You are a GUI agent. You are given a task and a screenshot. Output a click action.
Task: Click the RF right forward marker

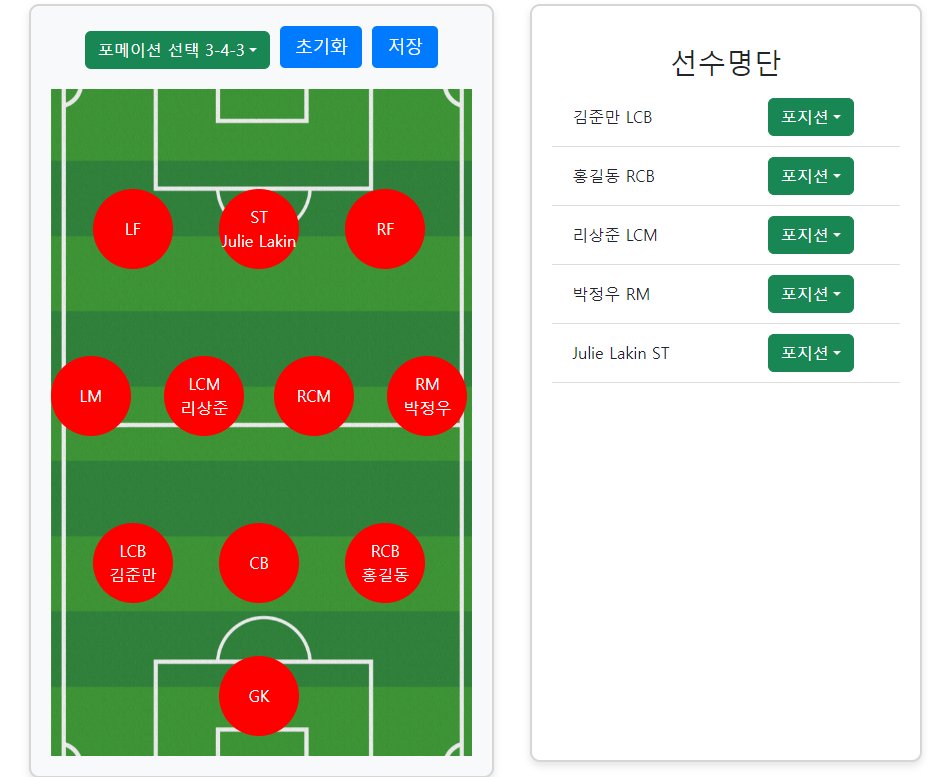pos(385,229)
